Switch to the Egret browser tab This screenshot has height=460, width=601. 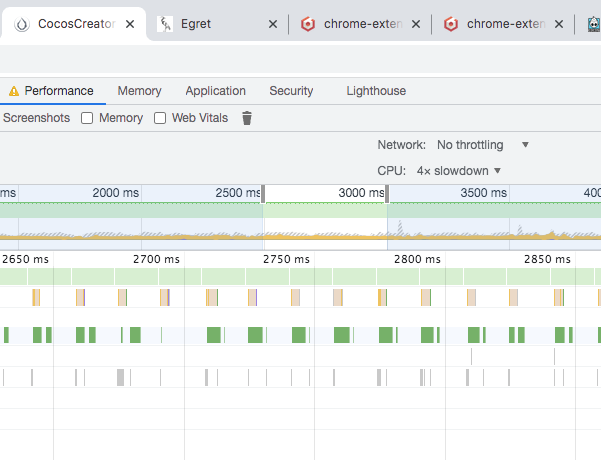point(210,23)
